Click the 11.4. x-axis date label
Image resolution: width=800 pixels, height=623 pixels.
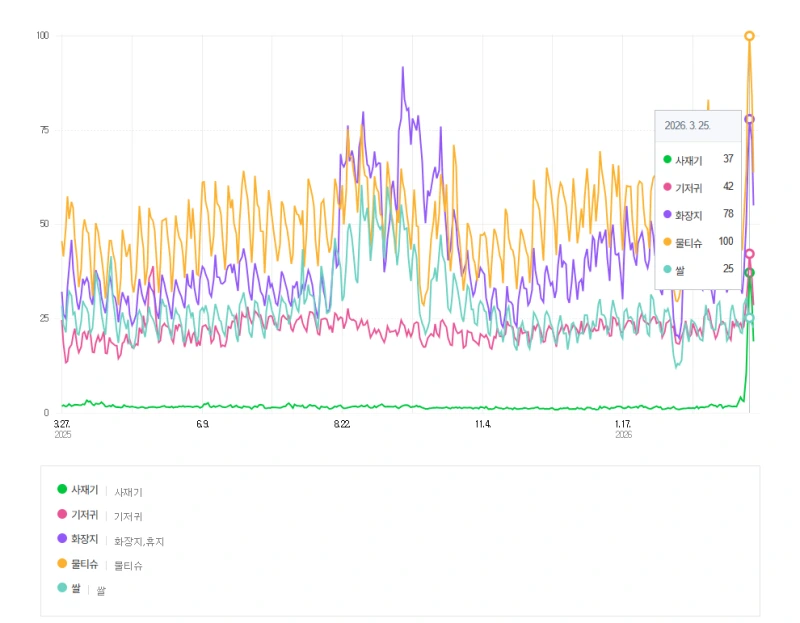483,424
